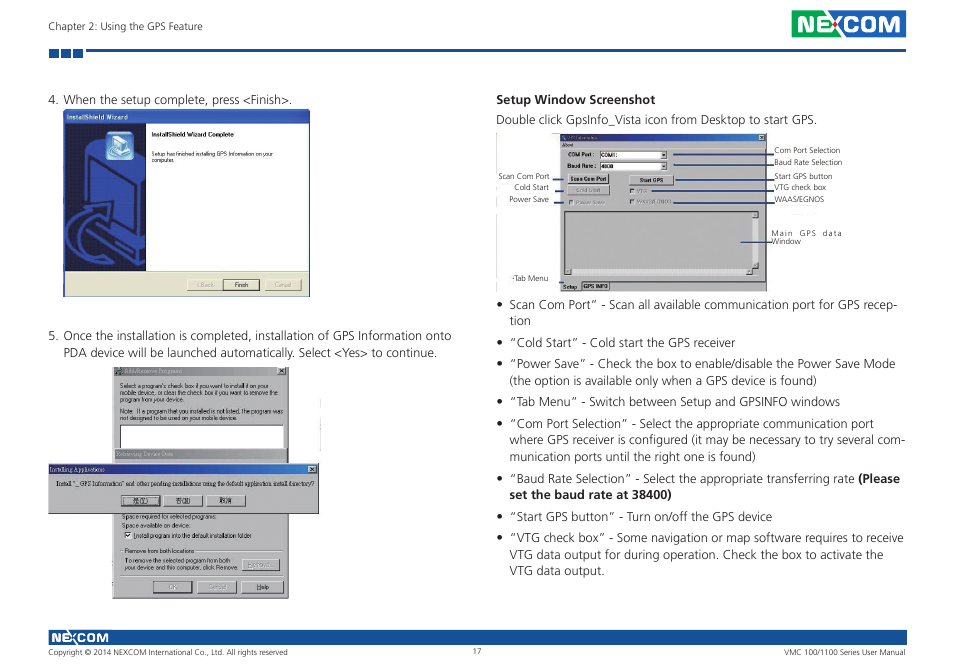
Task: Click the scroll-up arrow of GPS data window
Action: pyautogui.click(x=755, y=215)
